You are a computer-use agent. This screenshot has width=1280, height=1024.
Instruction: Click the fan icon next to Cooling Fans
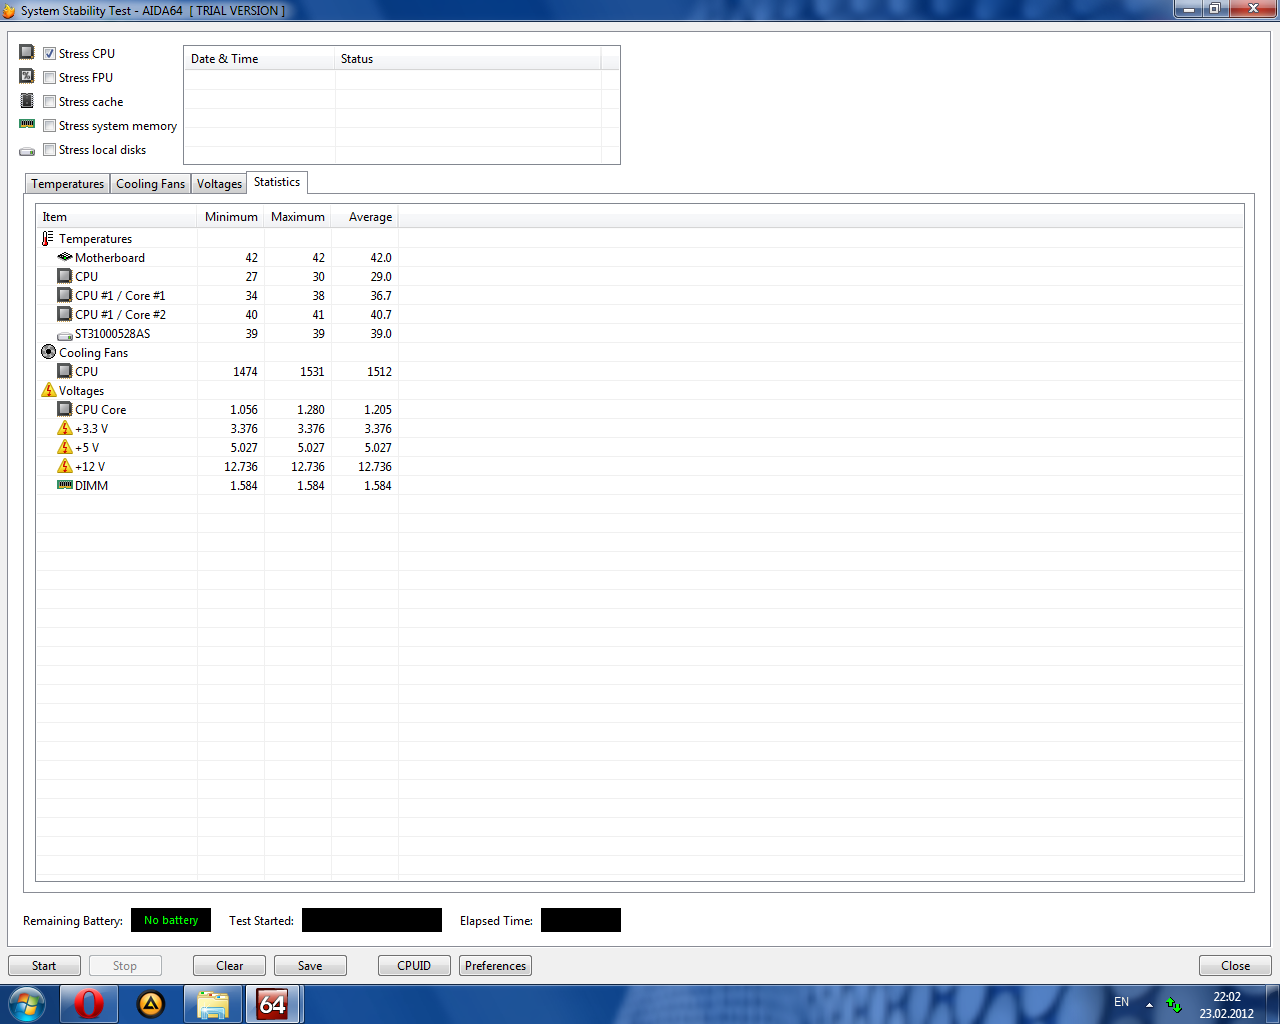click(48, 352)
